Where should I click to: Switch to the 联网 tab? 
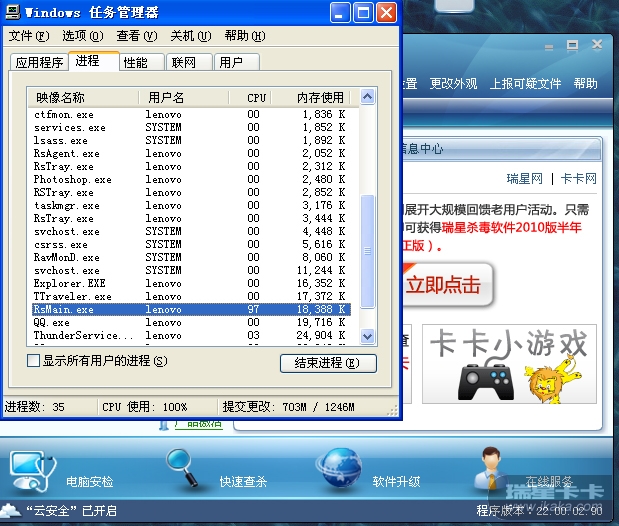coord(189,62)
